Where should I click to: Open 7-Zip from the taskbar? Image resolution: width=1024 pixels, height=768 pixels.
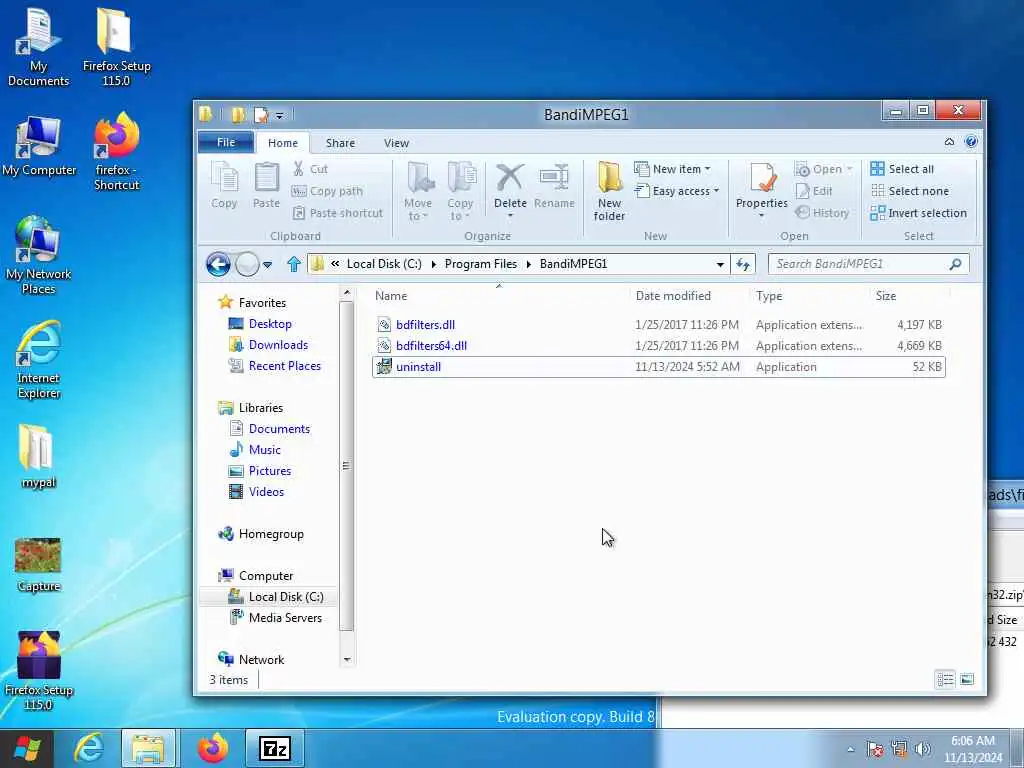[x=275, y=748]
